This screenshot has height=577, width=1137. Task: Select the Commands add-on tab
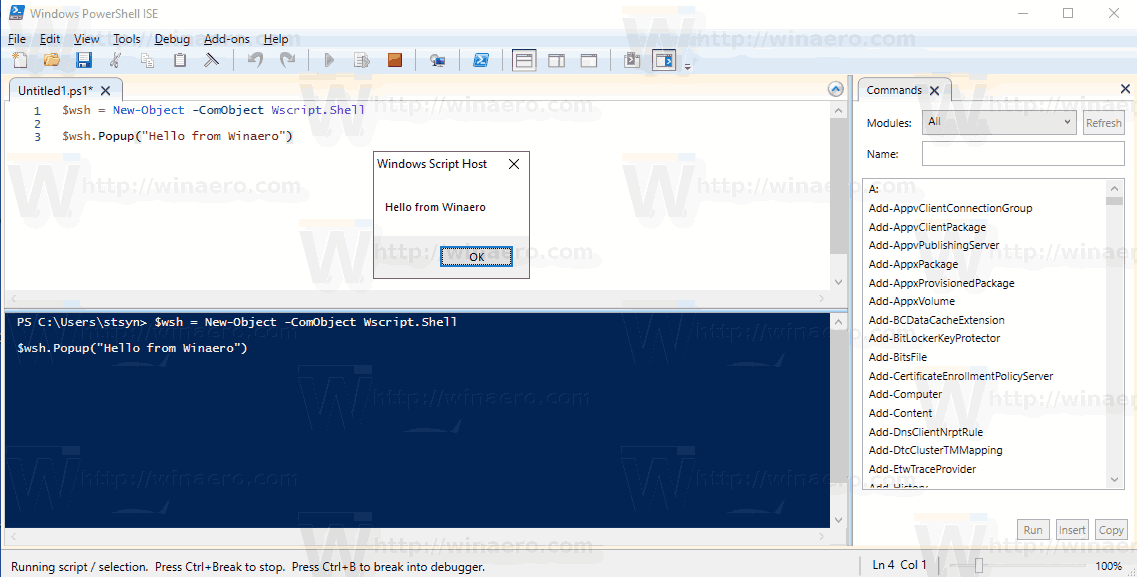coord(893,90)
